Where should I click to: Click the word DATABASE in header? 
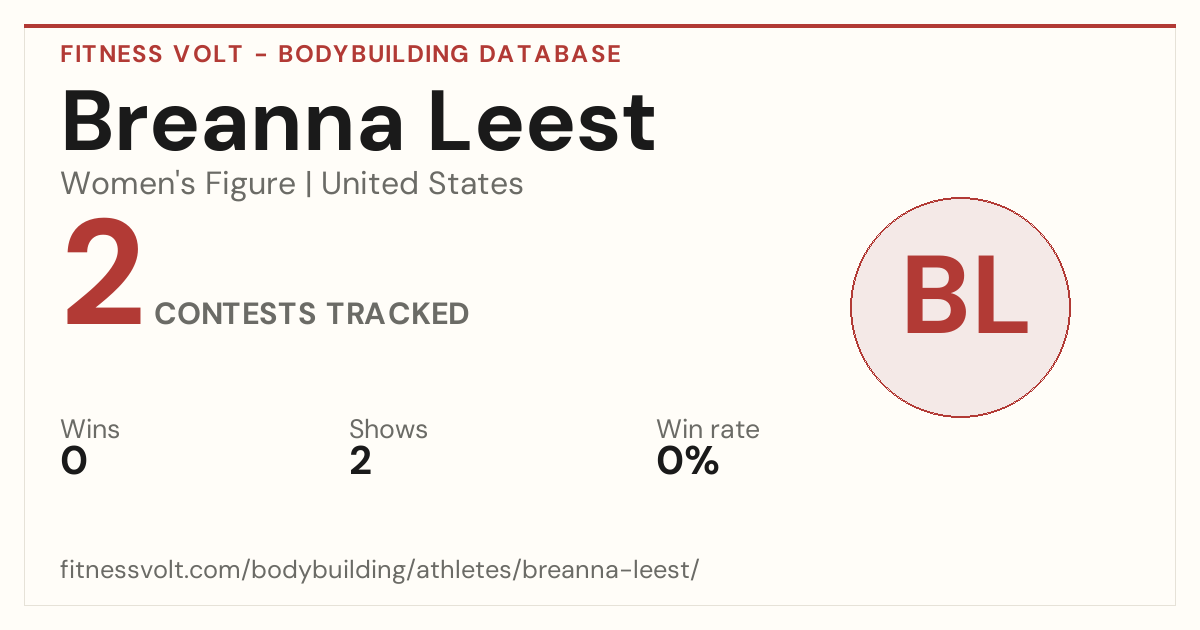pyautogui.click(x=550, y=54)
